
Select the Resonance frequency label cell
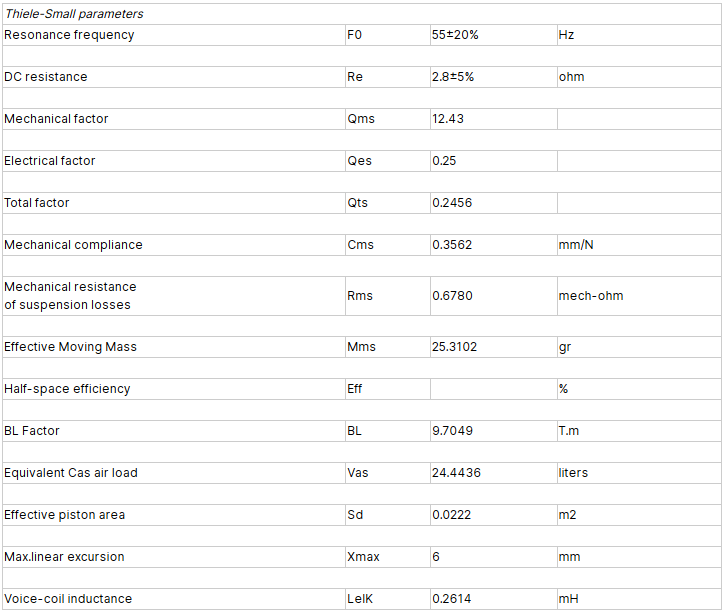(x=69, y=35)
